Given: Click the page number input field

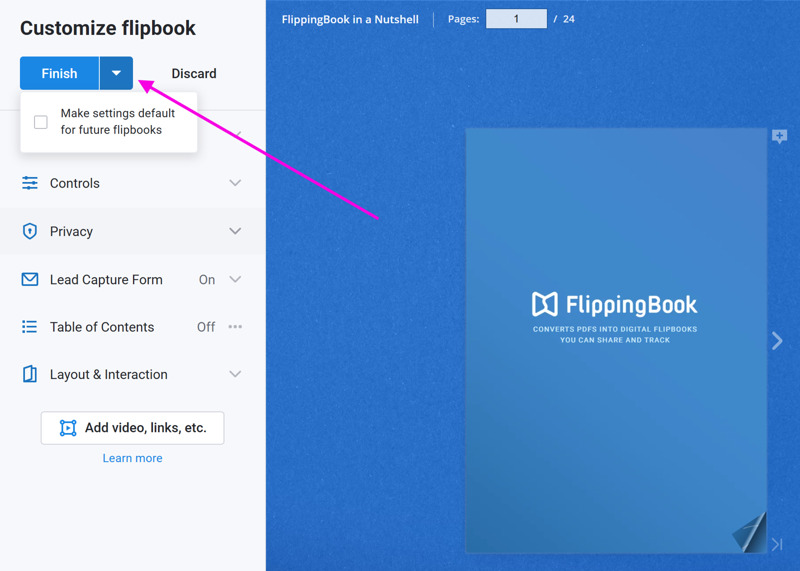Looking at the screenshot, I should coord(516,19).
